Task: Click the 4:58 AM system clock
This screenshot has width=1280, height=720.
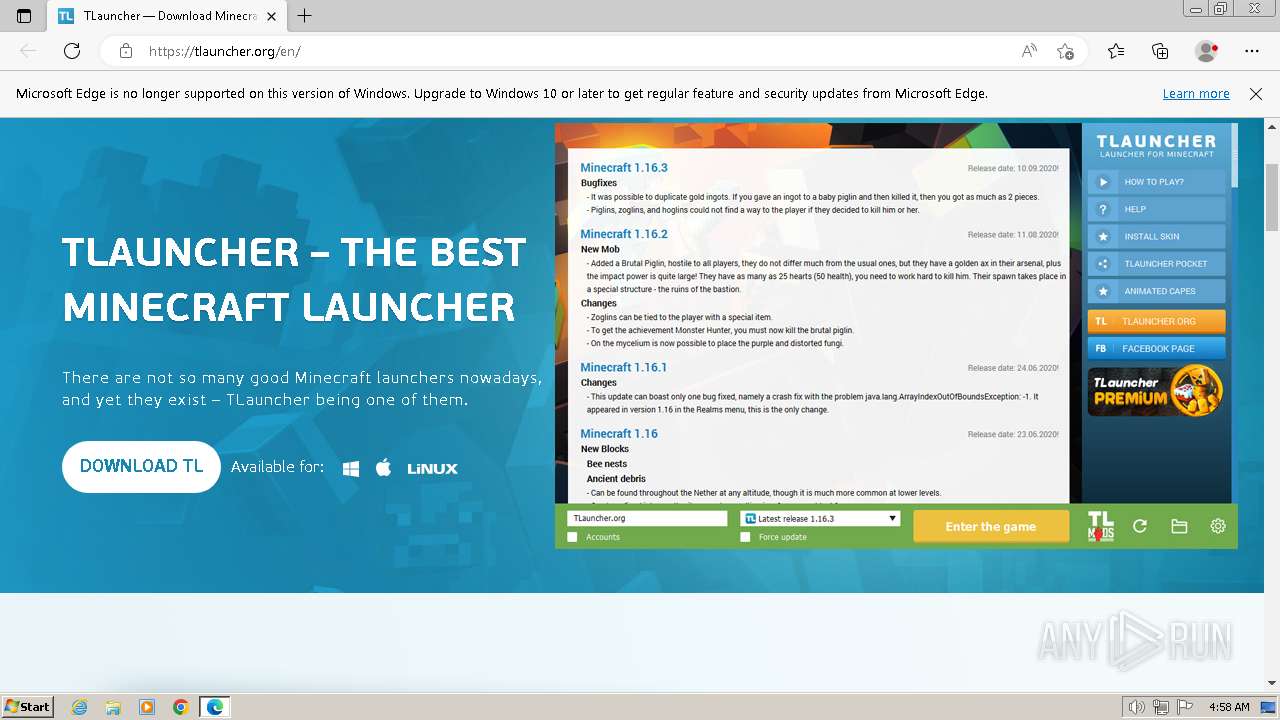Action: point(1229,707)
